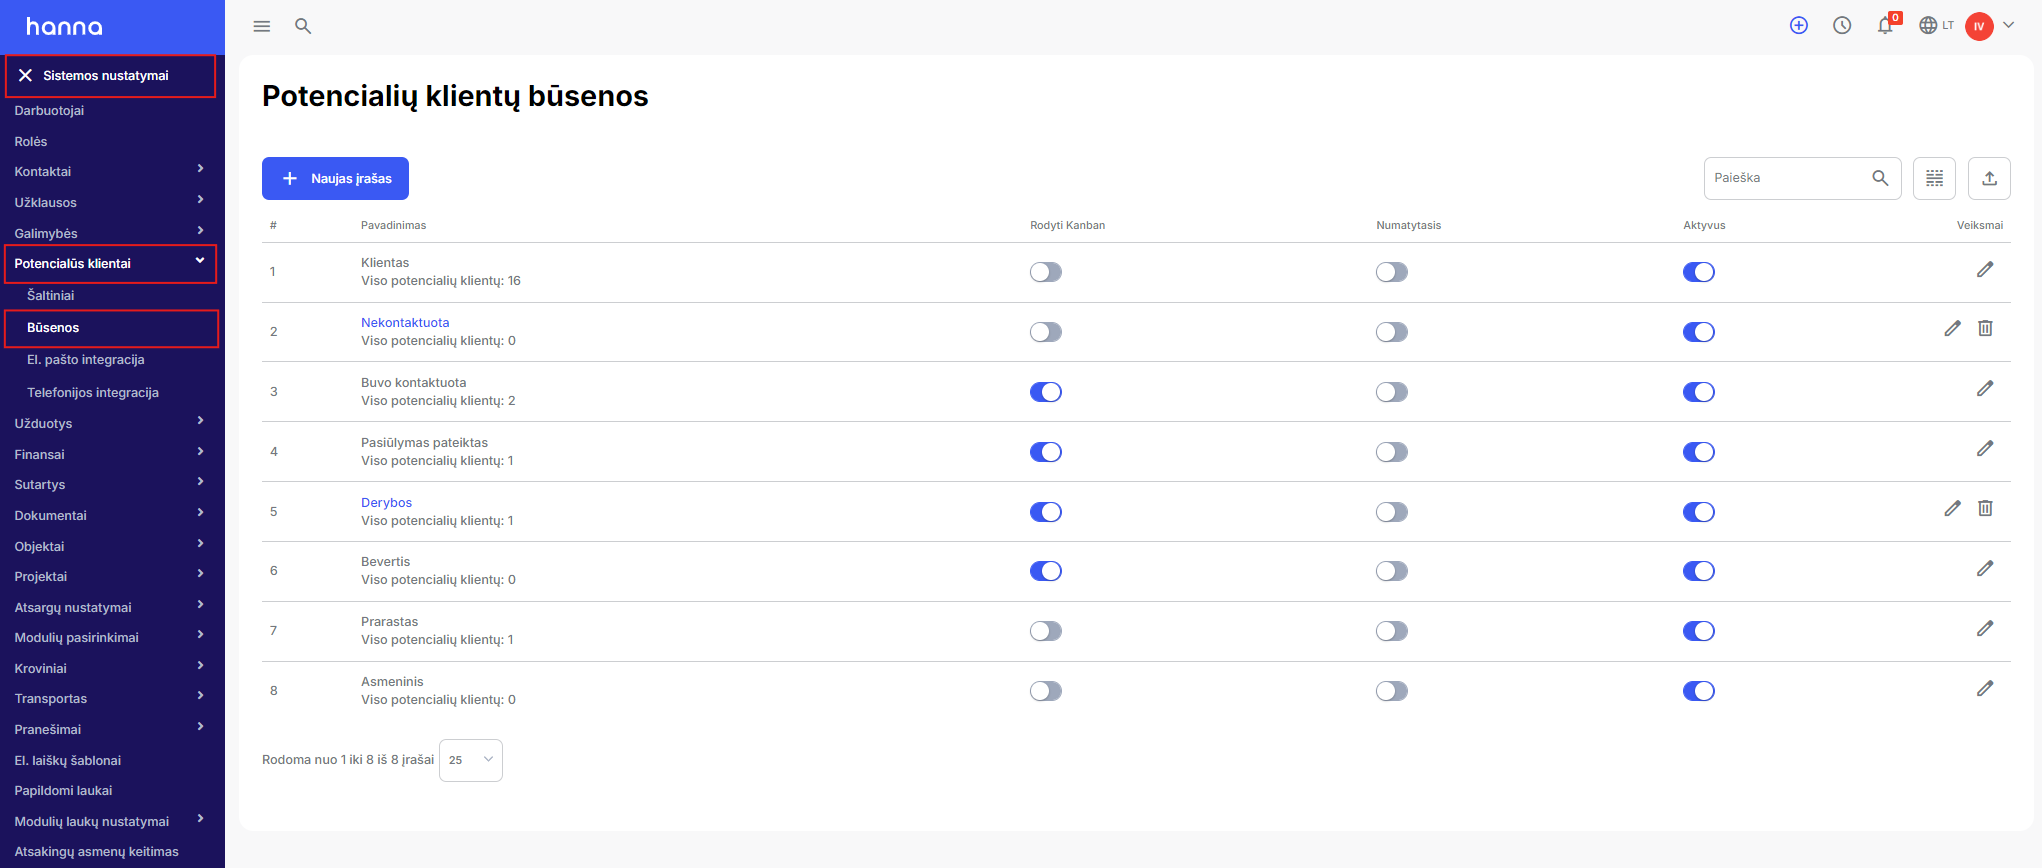Open the notifications bell icon

(x=1886, y=26)
